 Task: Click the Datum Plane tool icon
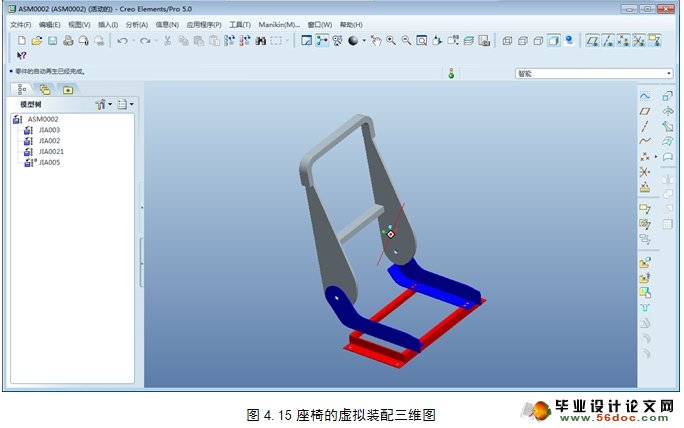point(645,111)
